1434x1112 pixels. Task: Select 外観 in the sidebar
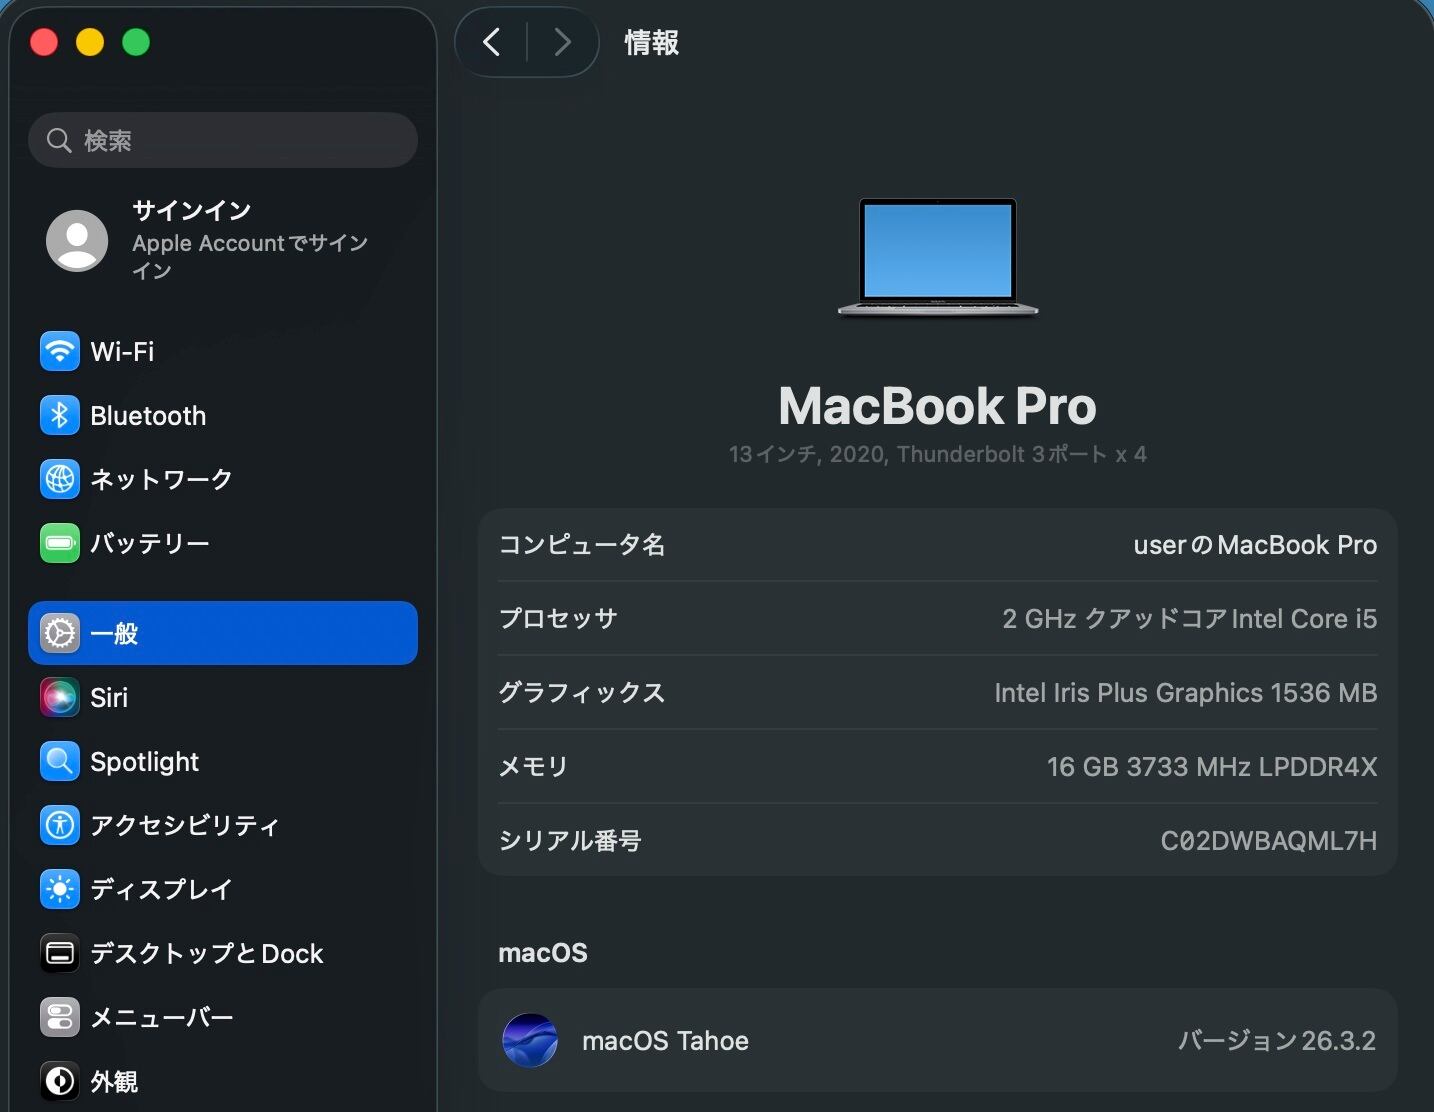223,1082
